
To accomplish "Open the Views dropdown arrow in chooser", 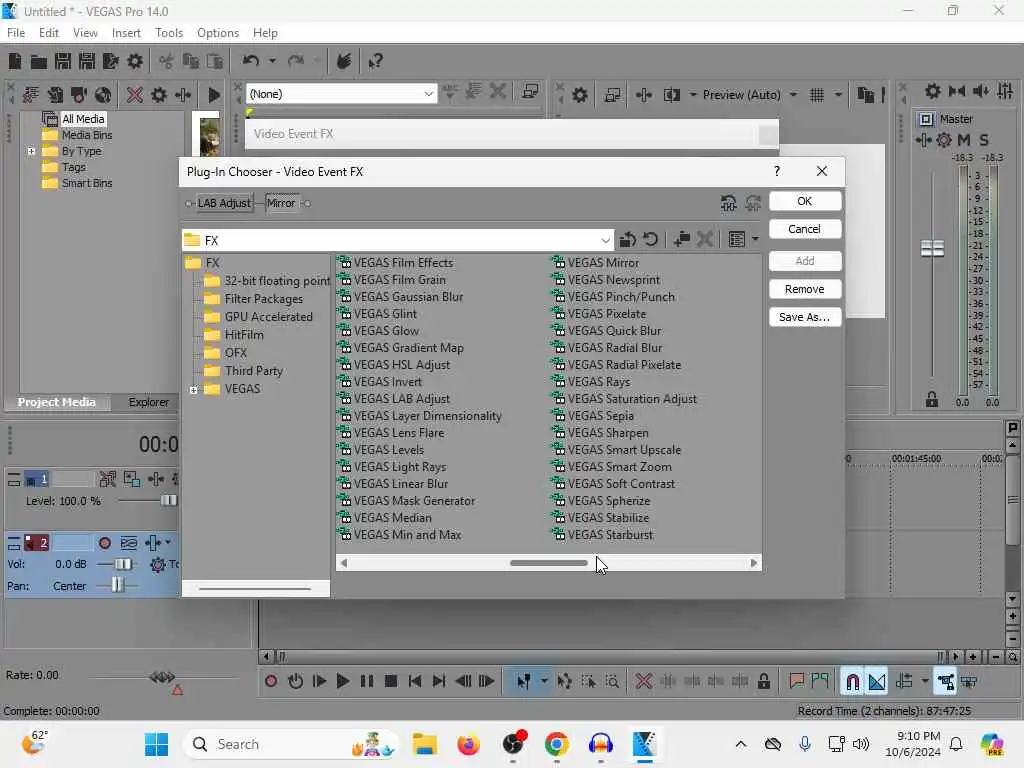I will [x=755, y=240].
